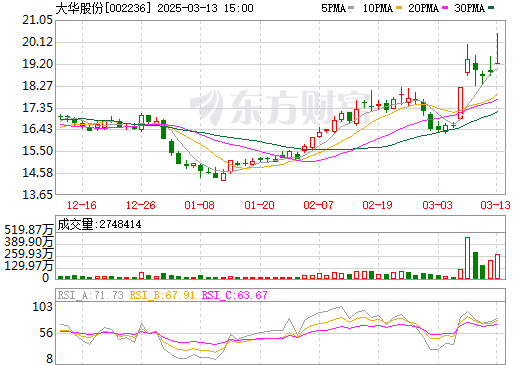
Task: Click the 13.65 price axis label
Action: pos(37,194)
